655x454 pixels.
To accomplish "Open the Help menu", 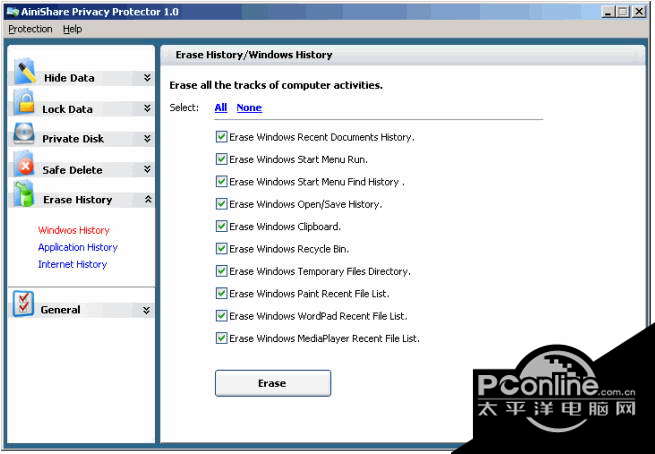I will (72, 29).
